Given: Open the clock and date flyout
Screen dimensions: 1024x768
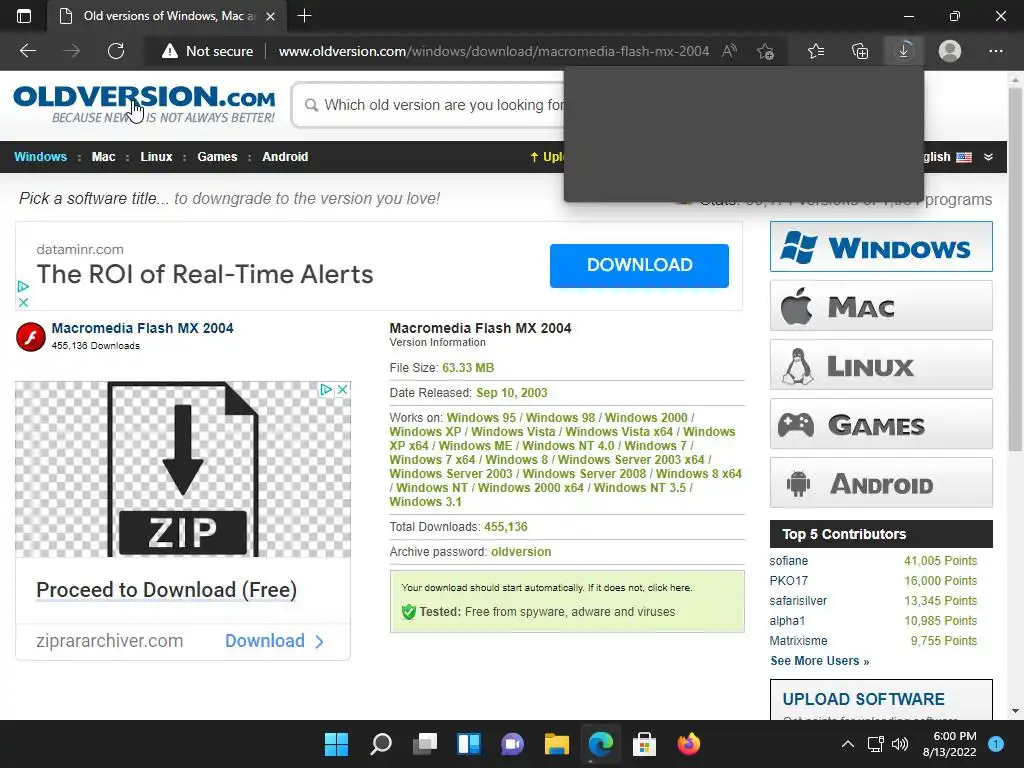Looking at the screenshot, I should coord(949,744).
